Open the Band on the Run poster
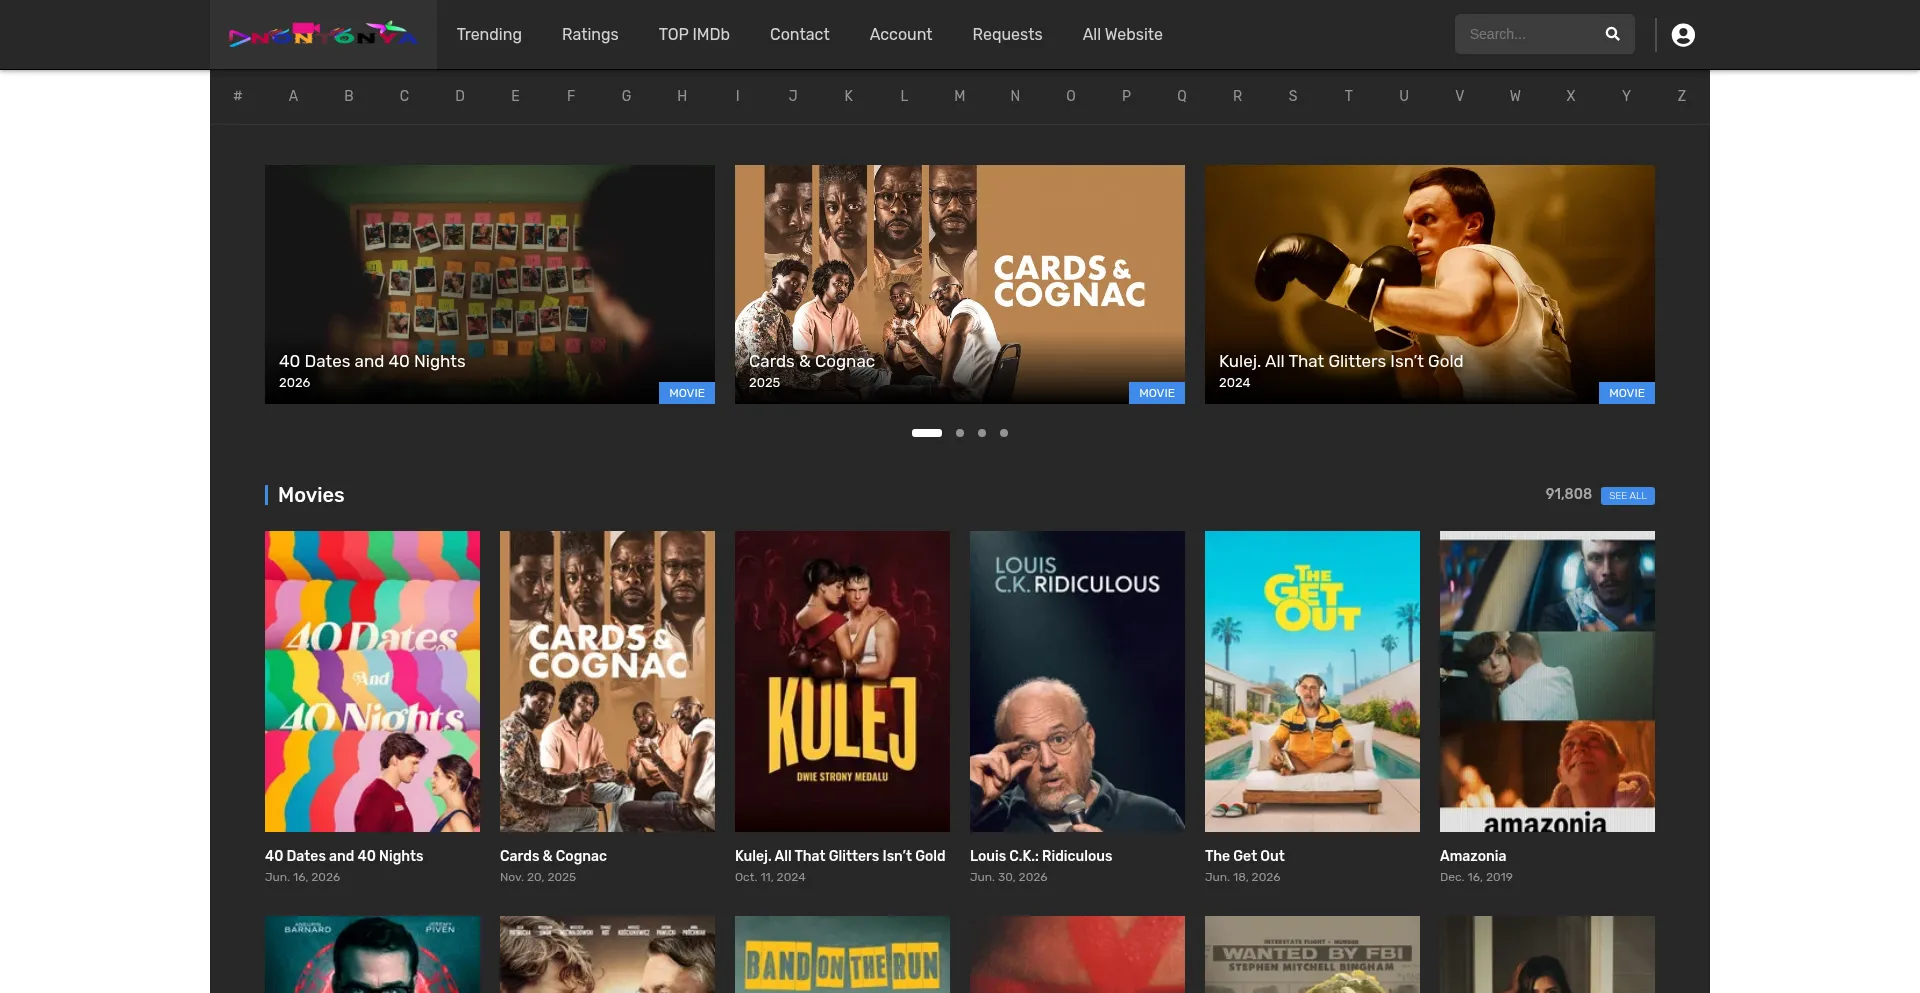The height and width of the screenshot is (993, 1920). tap(842, 955)
